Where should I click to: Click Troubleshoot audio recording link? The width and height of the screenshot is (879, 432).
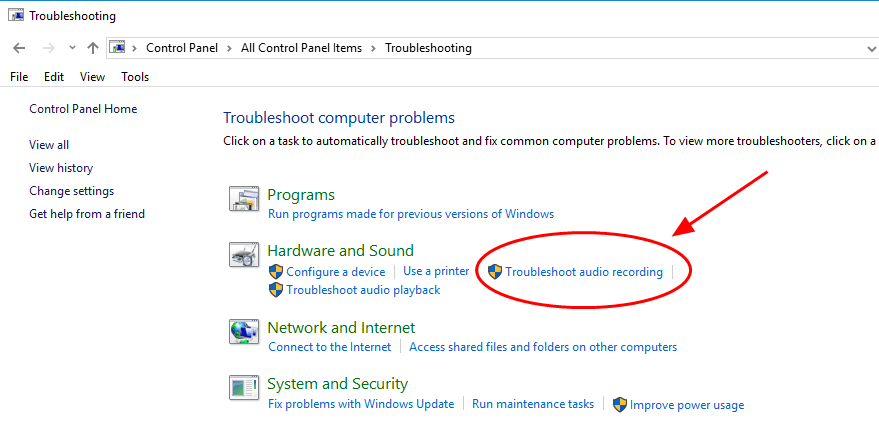(584, 272)
